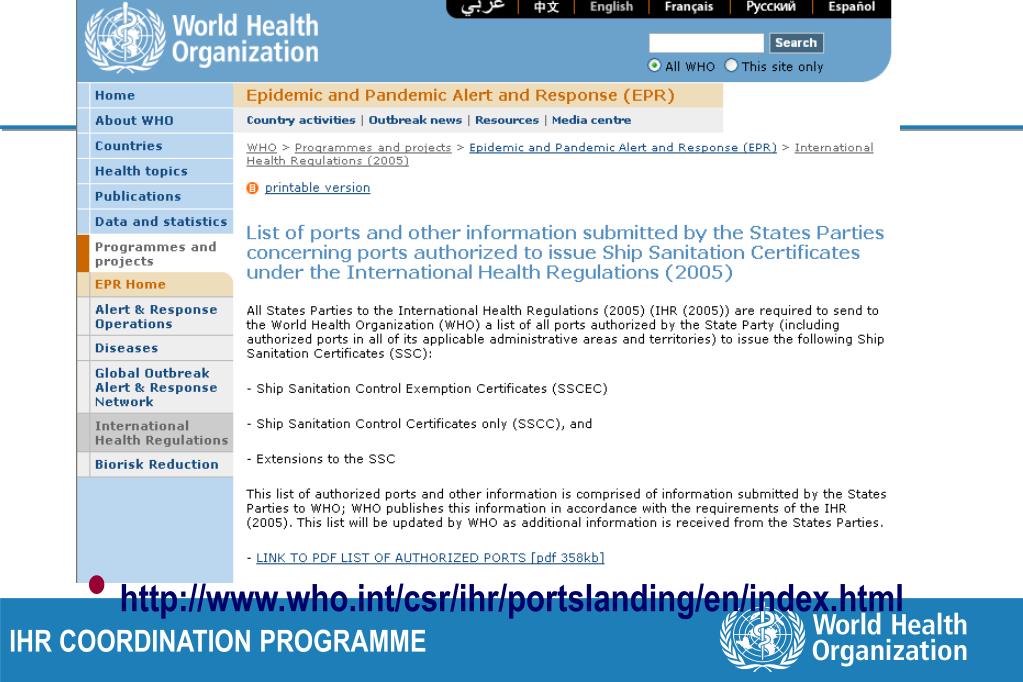Open Programmes and projects in the sidebar
The height and width of the screenshot is (682, 1023).
point(155,254)
